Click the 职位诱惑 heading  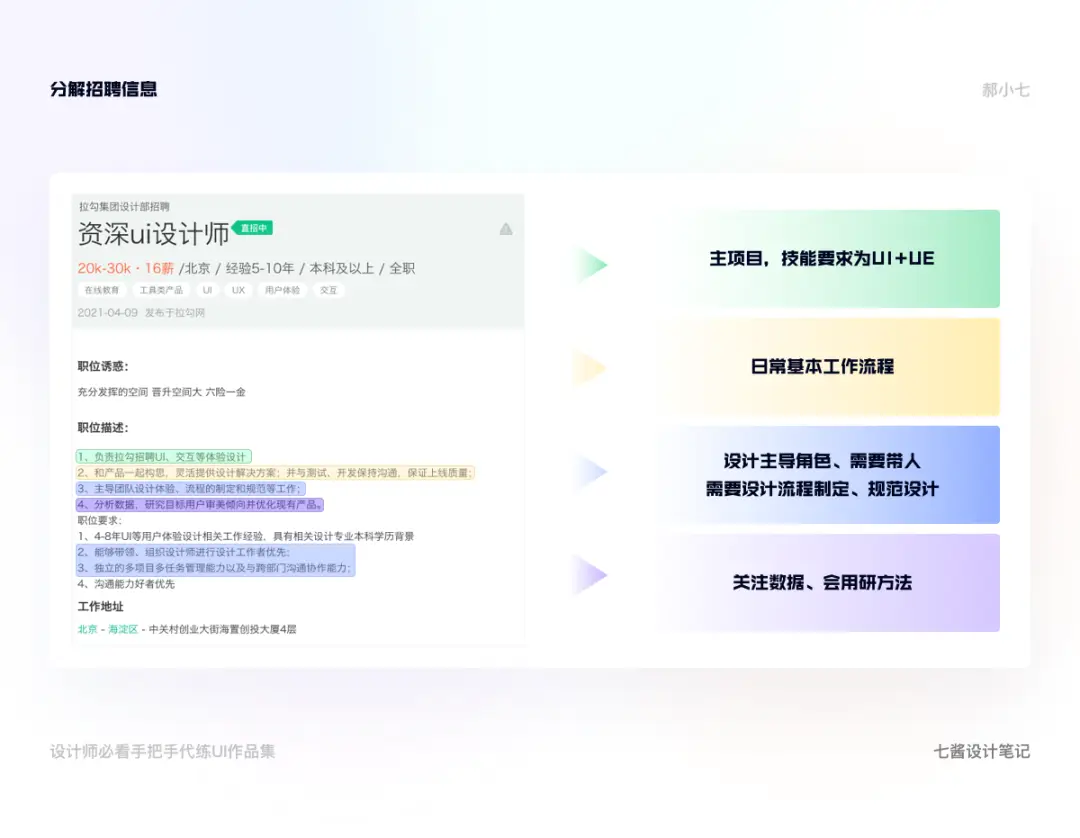103,366
